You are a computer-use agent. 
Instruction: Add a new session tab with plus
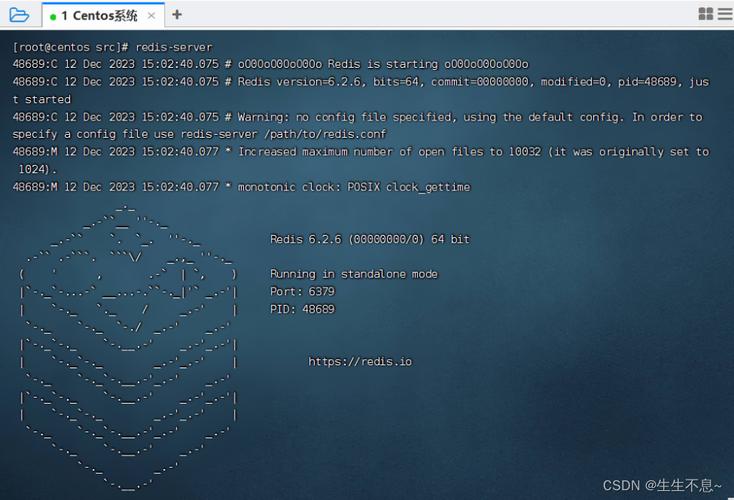[x=177, y=15]
